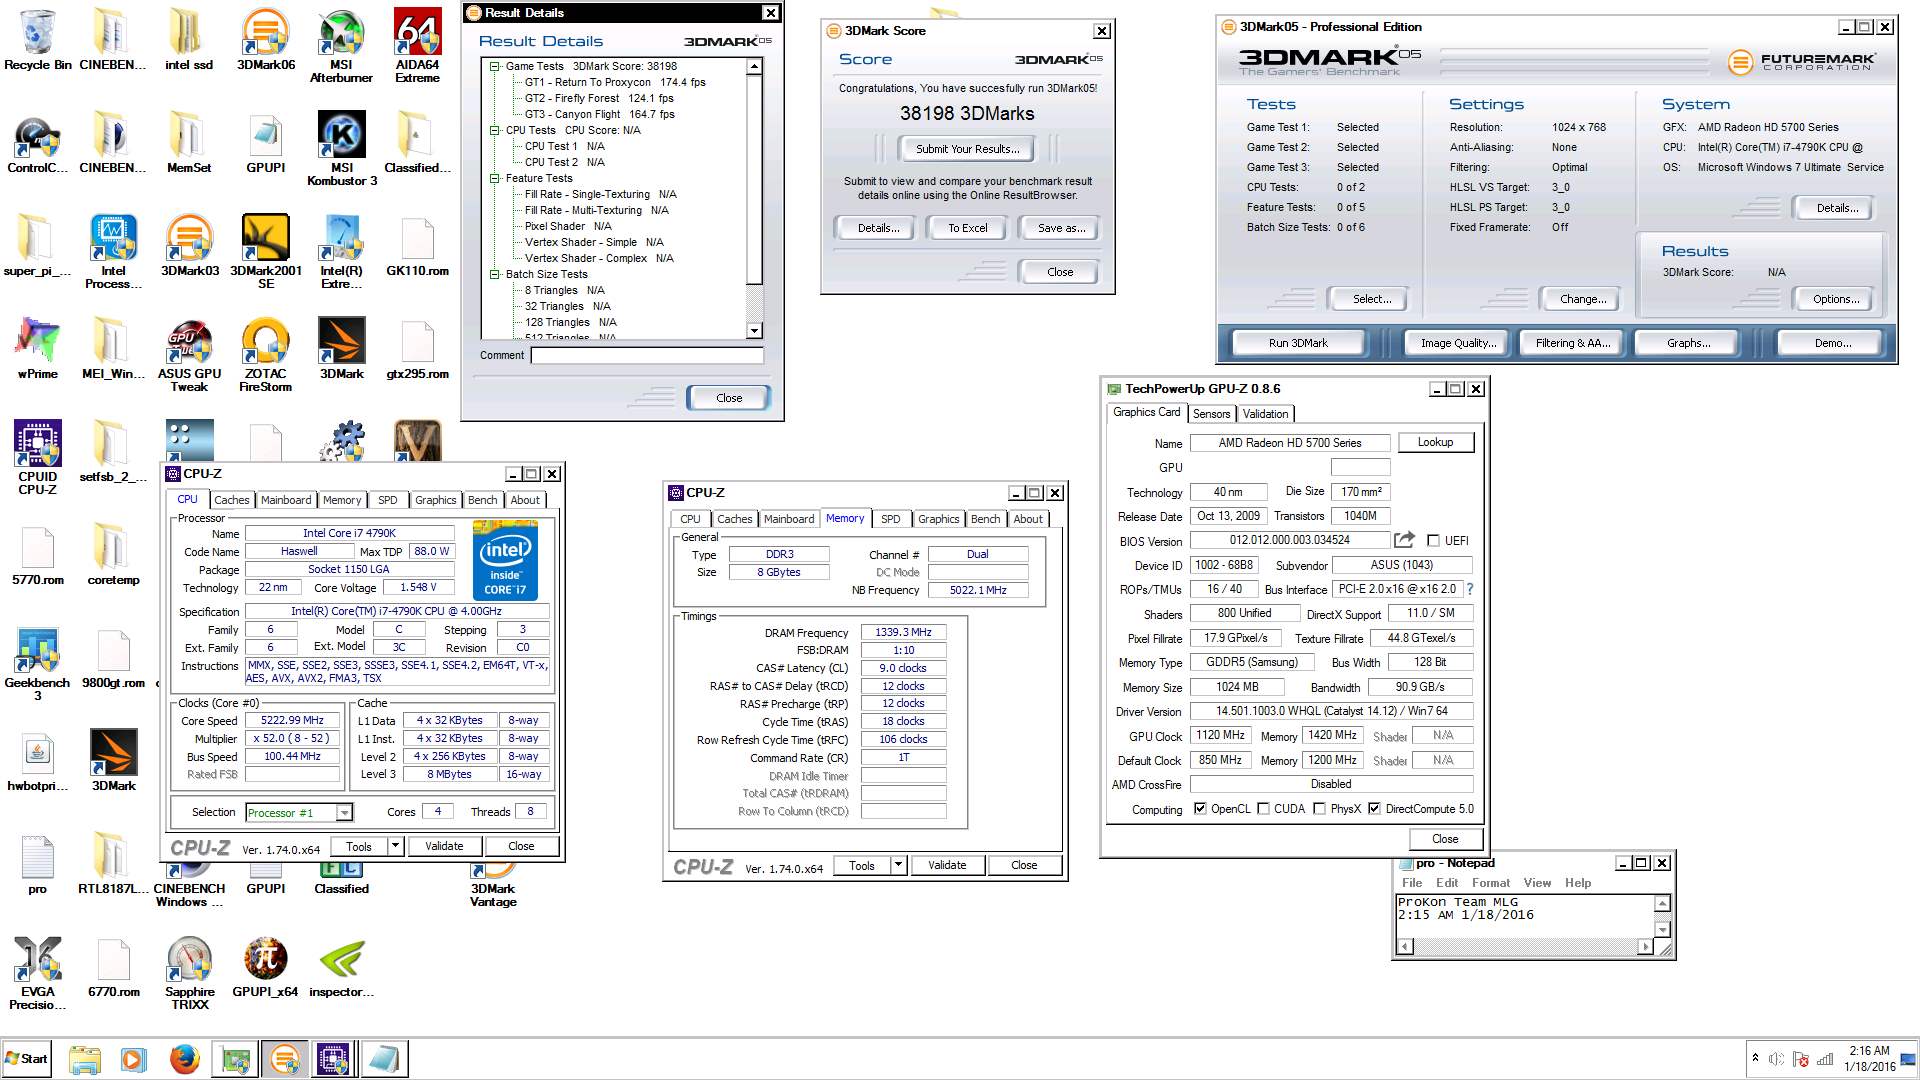This screenshot has height=1080, width=1920.
Task: Click the Notepad horizontal scrollbar right arrow
Action: click(x=1646, y=946)
